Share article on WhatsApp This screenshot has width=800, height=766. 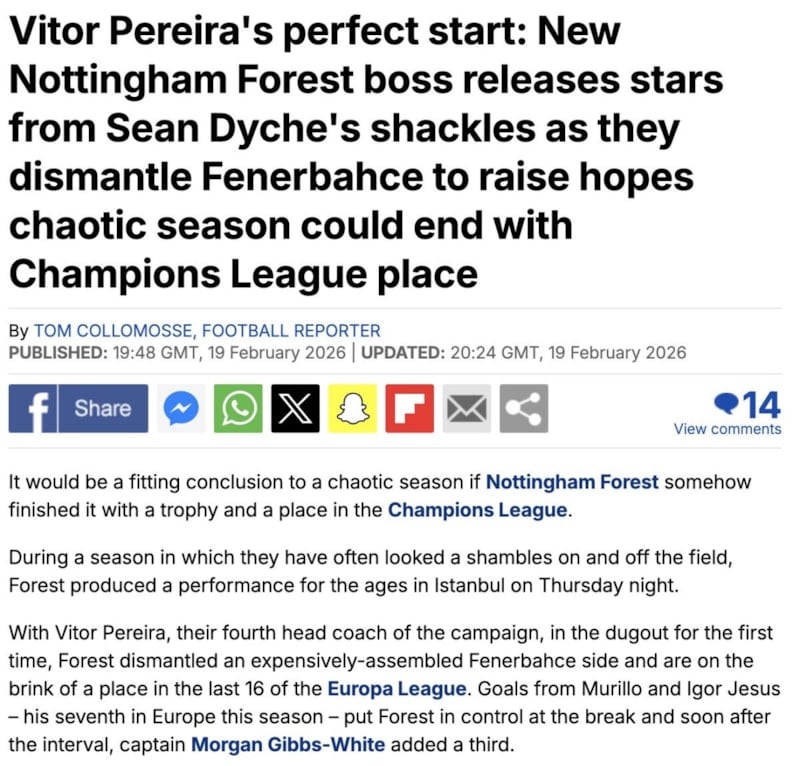[238, 408]
